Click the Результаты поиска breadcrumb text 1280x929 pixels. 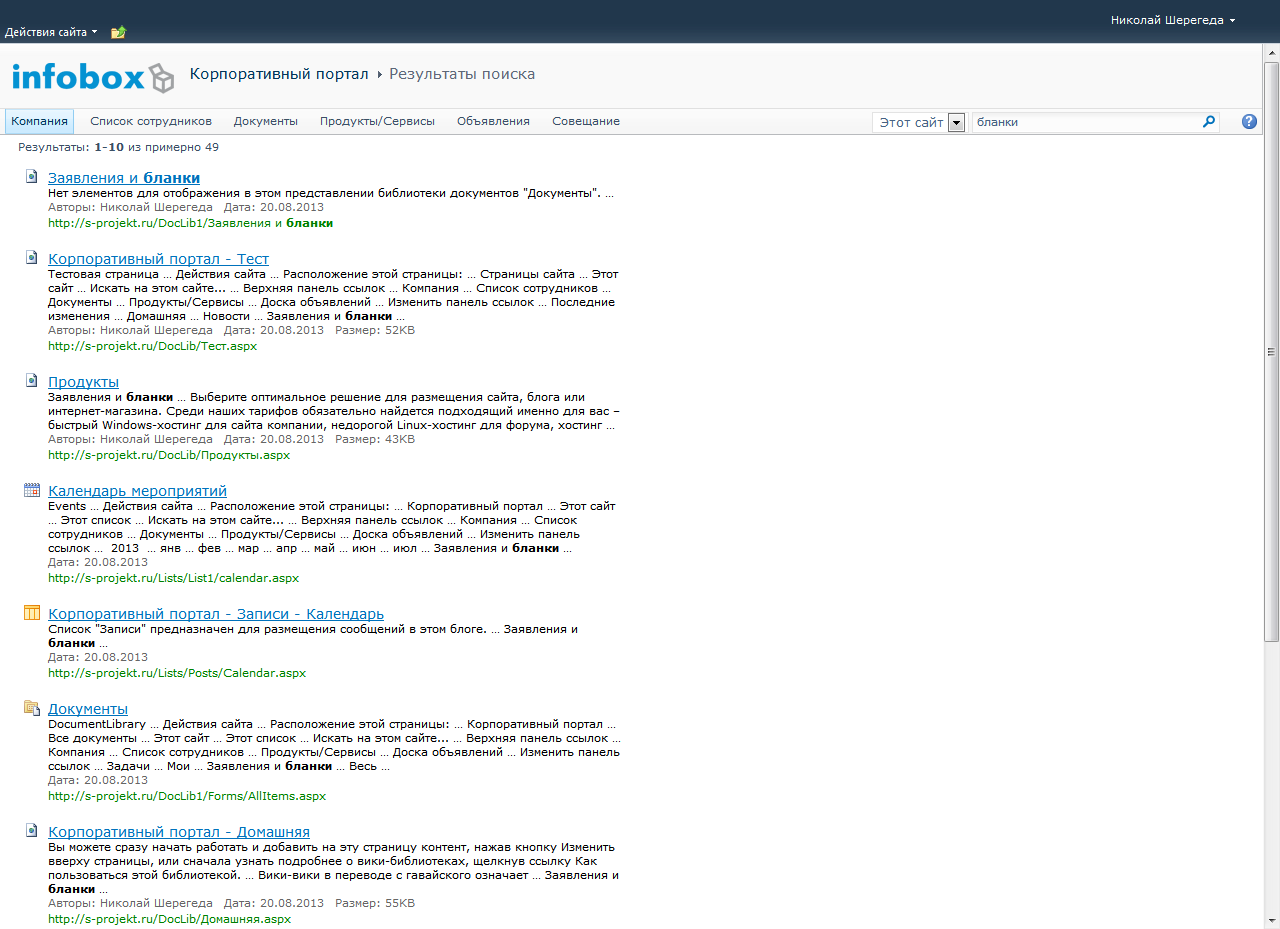point(462,74)
